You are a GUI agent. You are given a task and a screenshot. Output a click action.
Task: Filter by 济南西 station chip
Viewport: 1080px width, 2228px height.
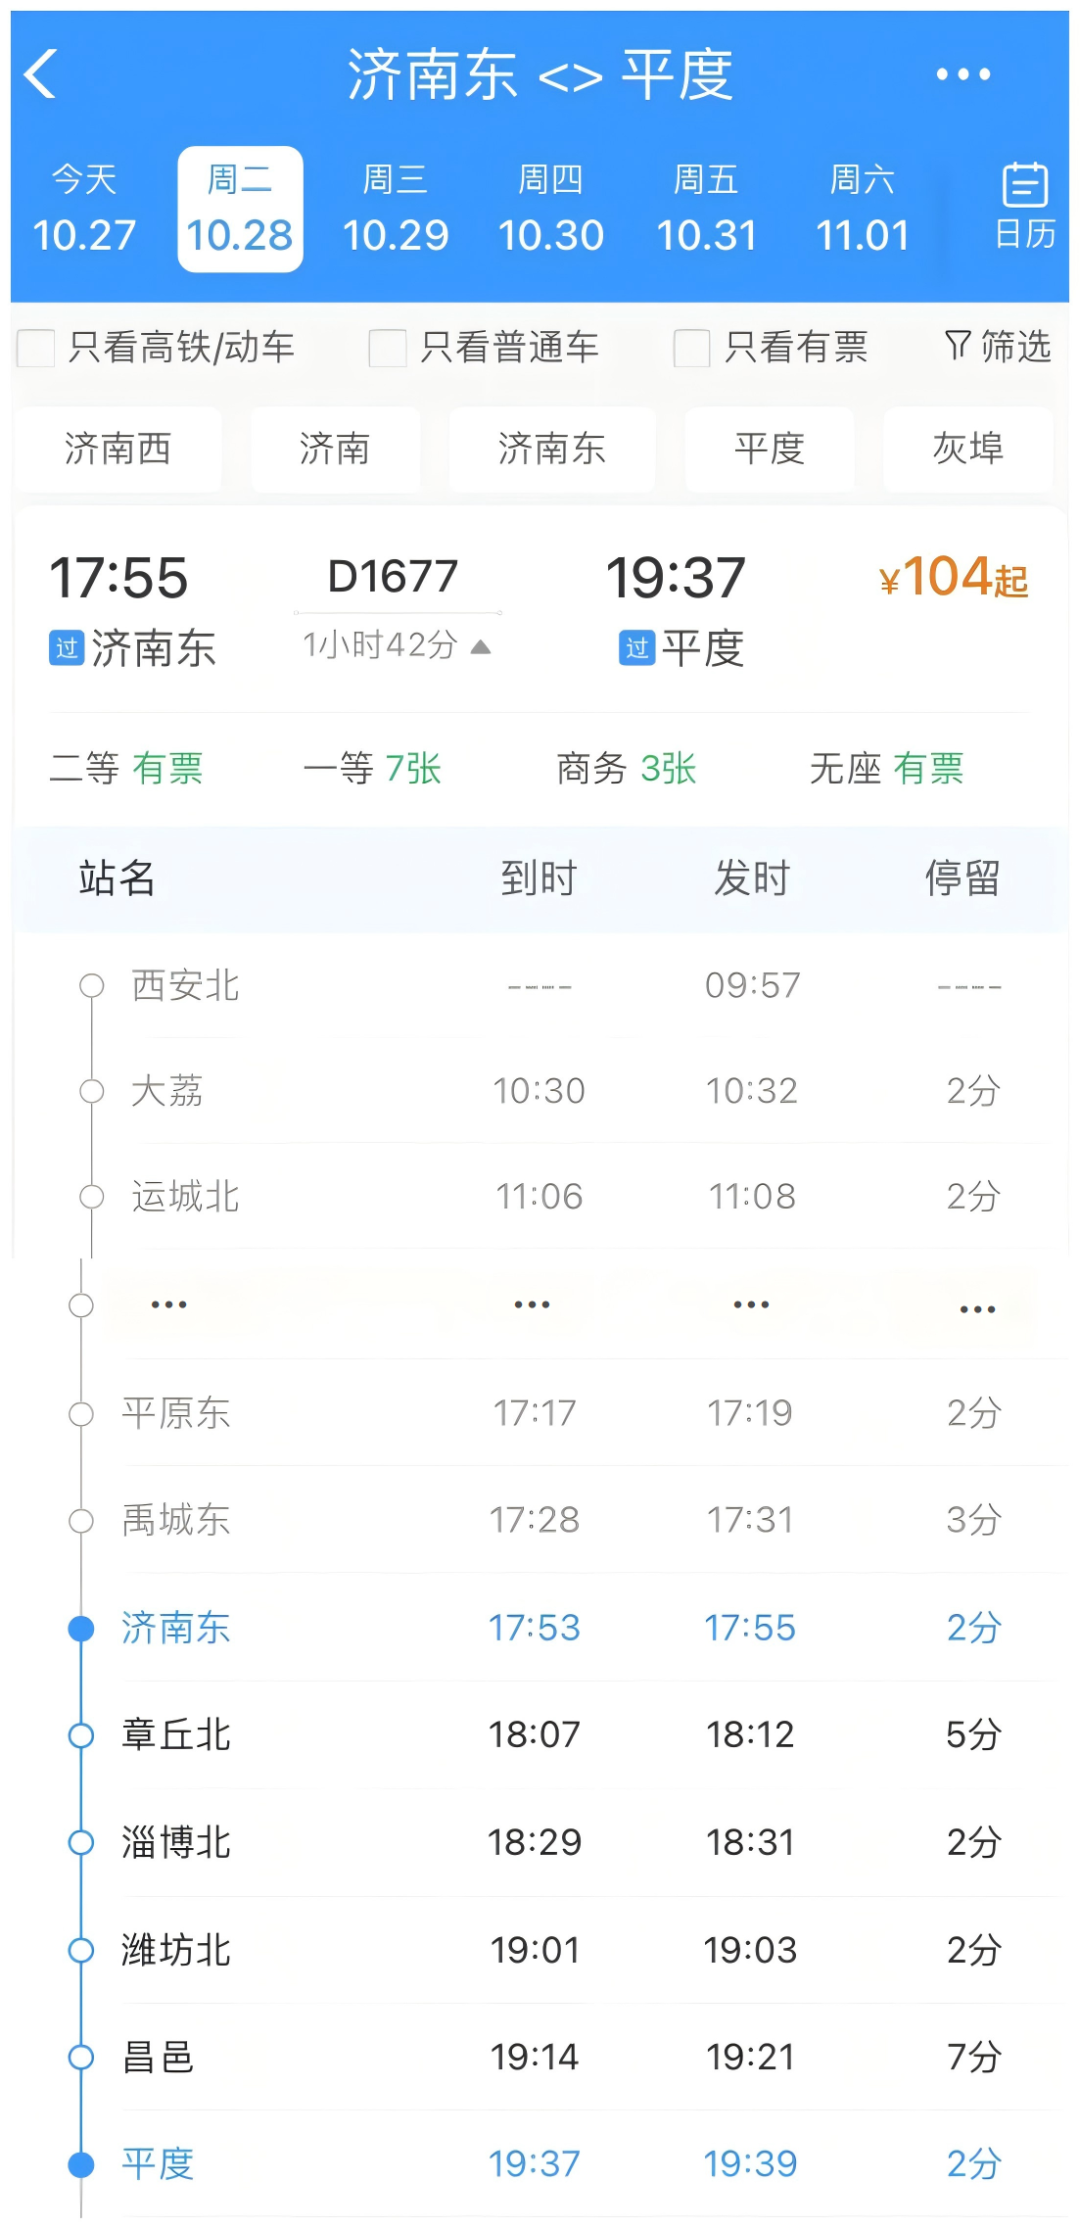118,449
